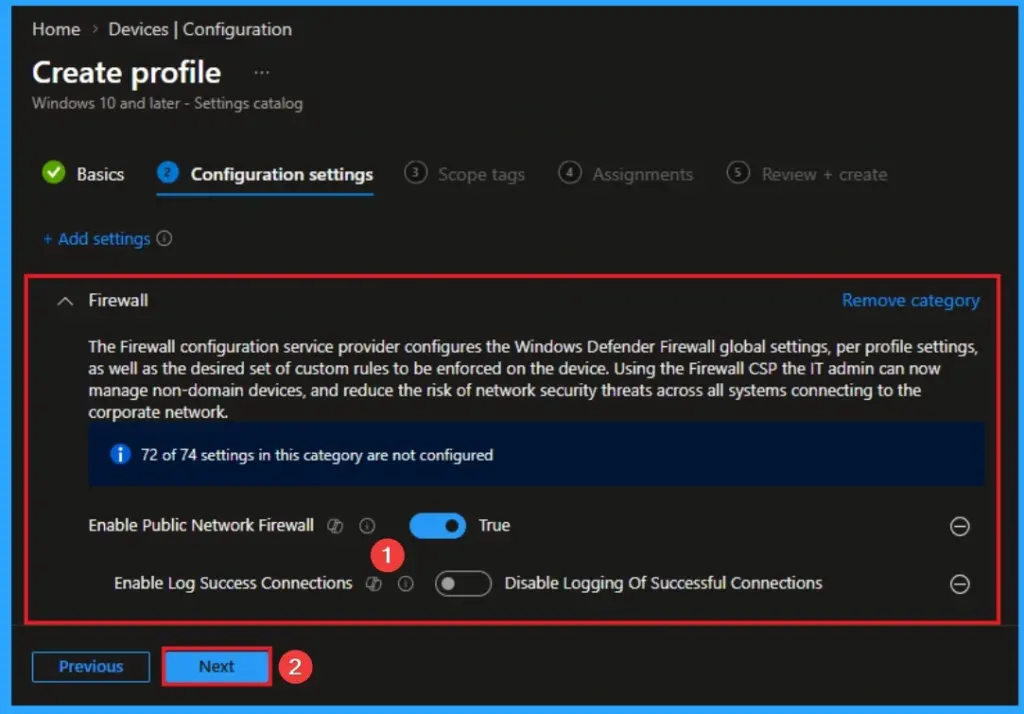This screenshot has width=1024, height=714.
Task: Navigate to Home via the breadcrumb
Action: point(55,29)
